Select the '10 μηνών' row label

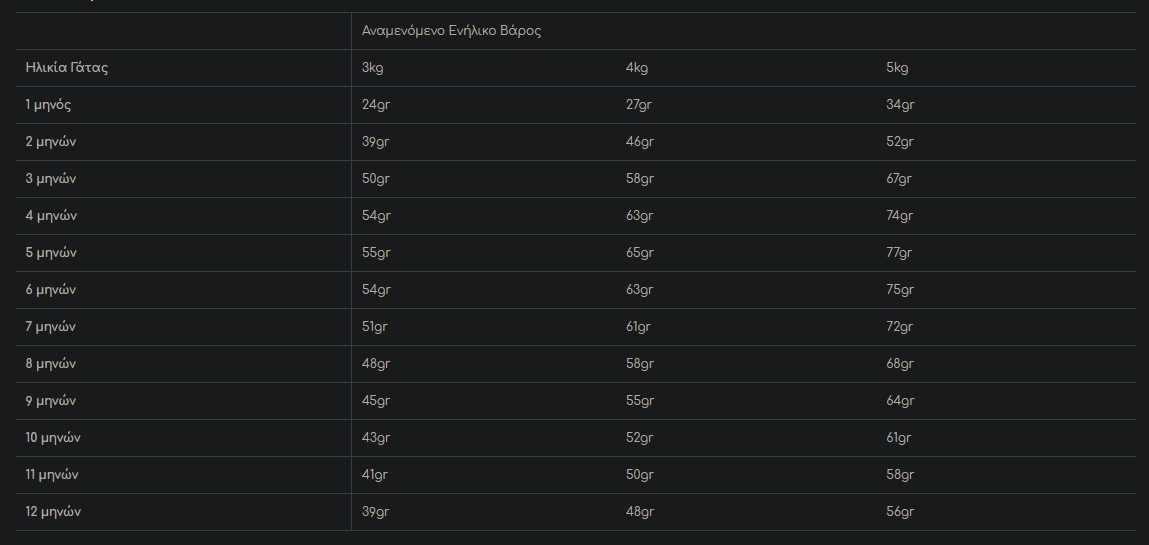coord(53,438)
